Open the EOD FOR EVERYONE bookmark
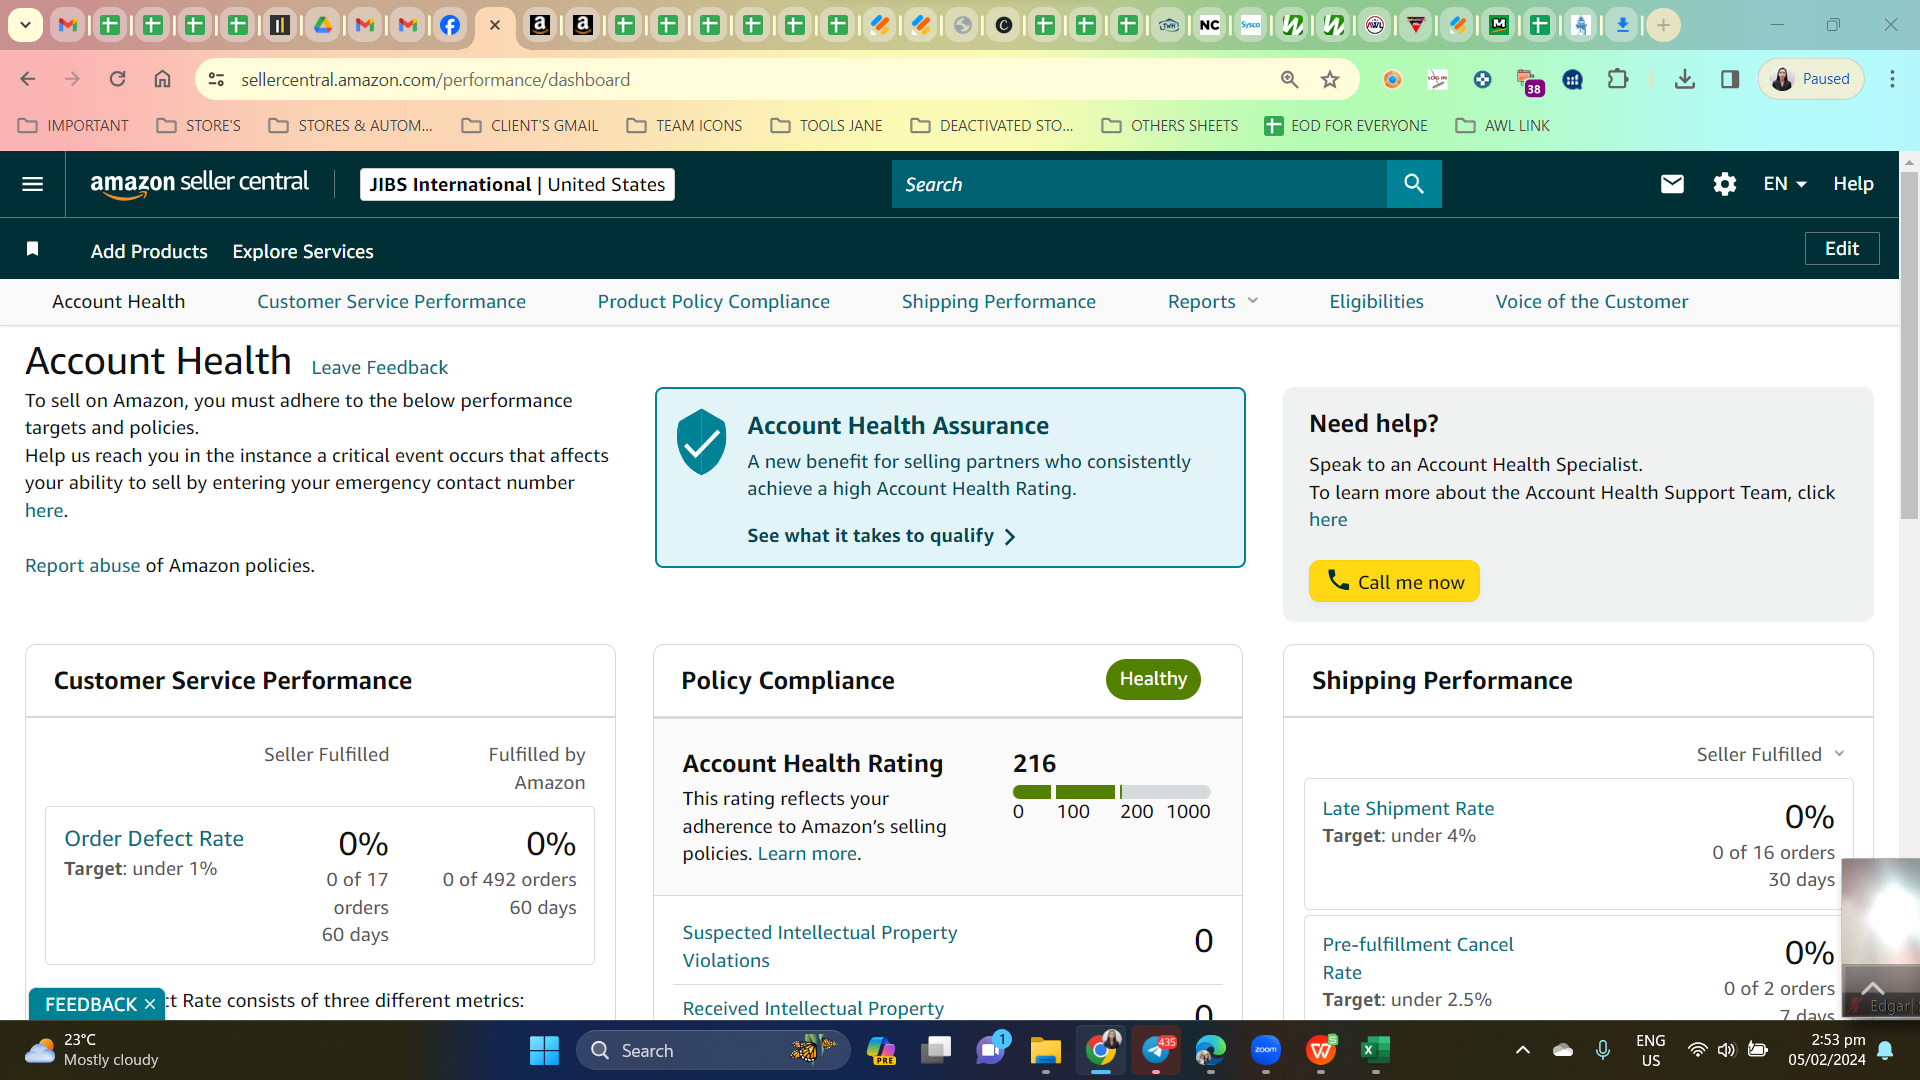This screenshot has width=1920, height=1080. coord(1346,125)
